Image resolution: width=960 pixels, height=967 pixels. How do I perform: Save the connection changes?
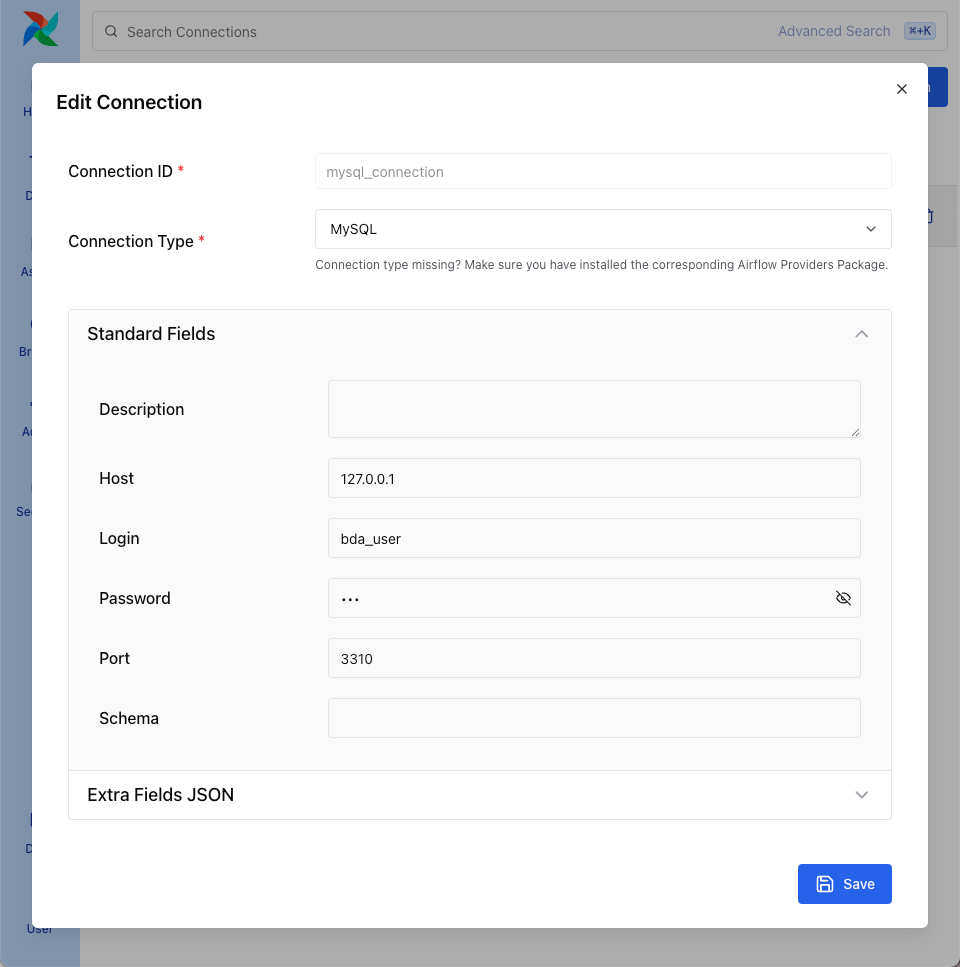pos(844,884)
